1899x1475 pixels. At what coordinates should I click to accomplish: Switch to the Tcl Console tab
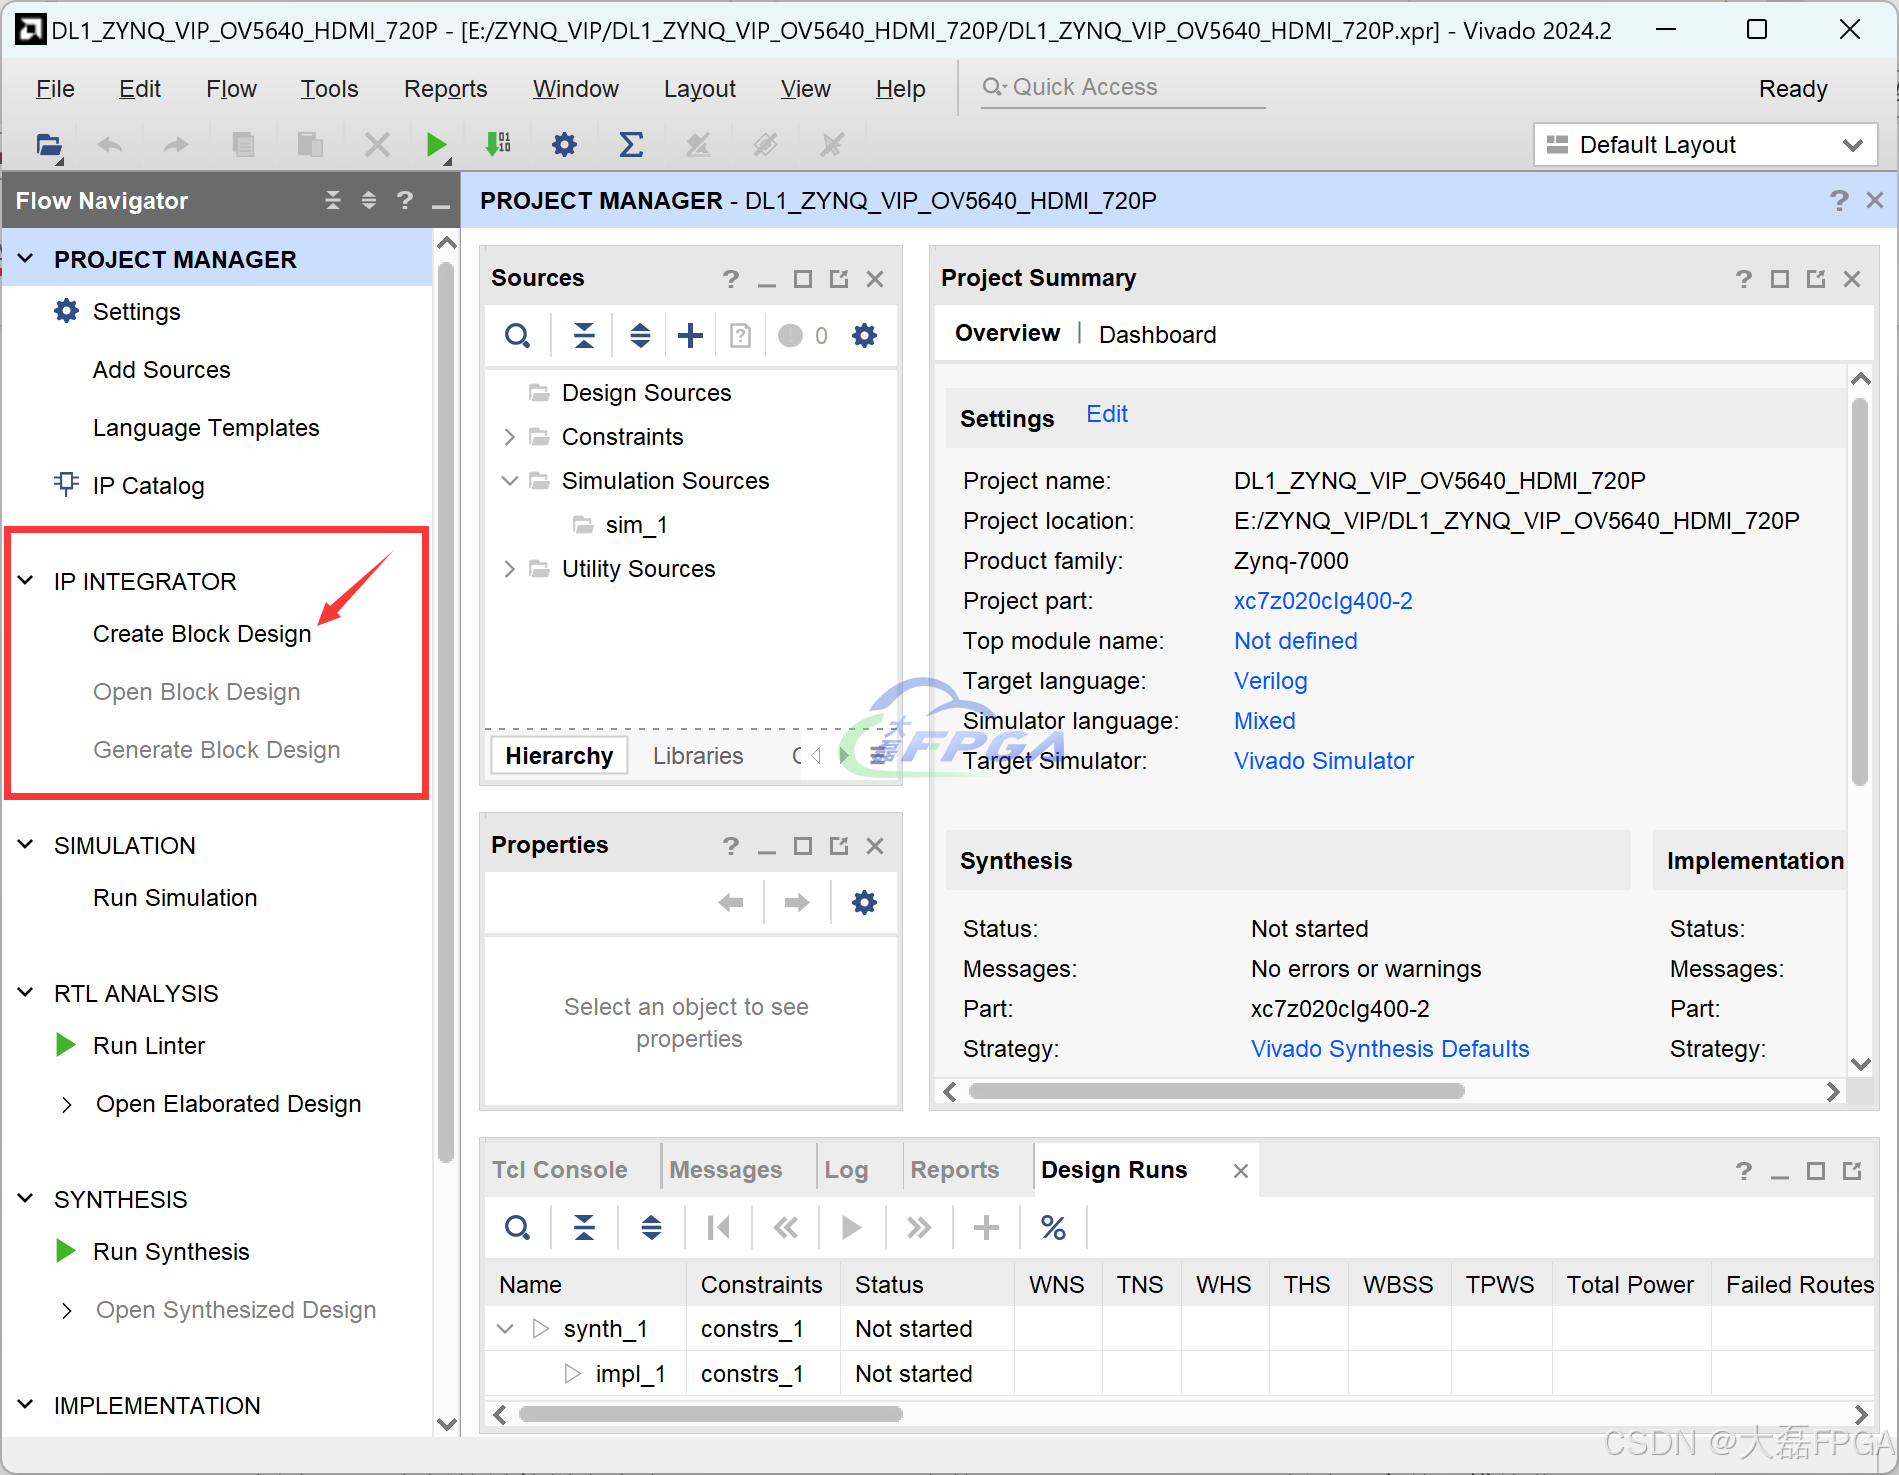pyautogui.click(x=559, y=1170)
